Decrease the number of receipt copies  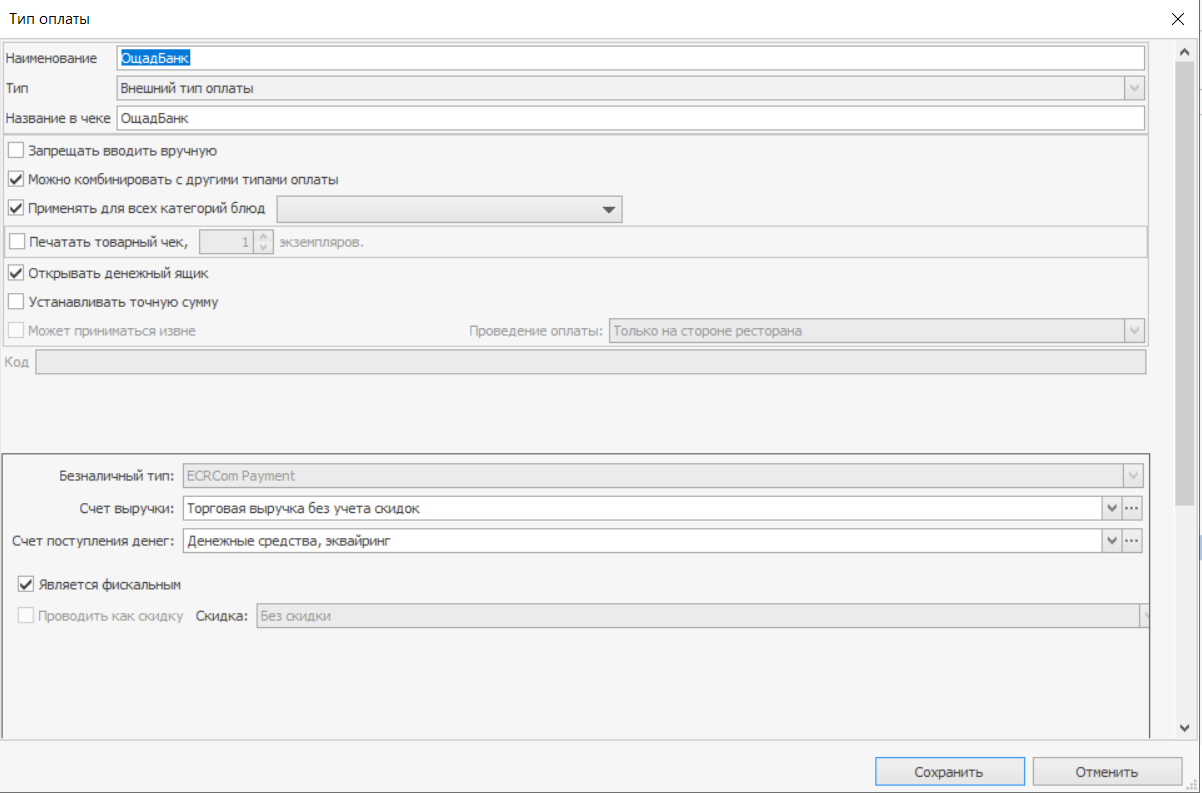[x=264, y=247]
